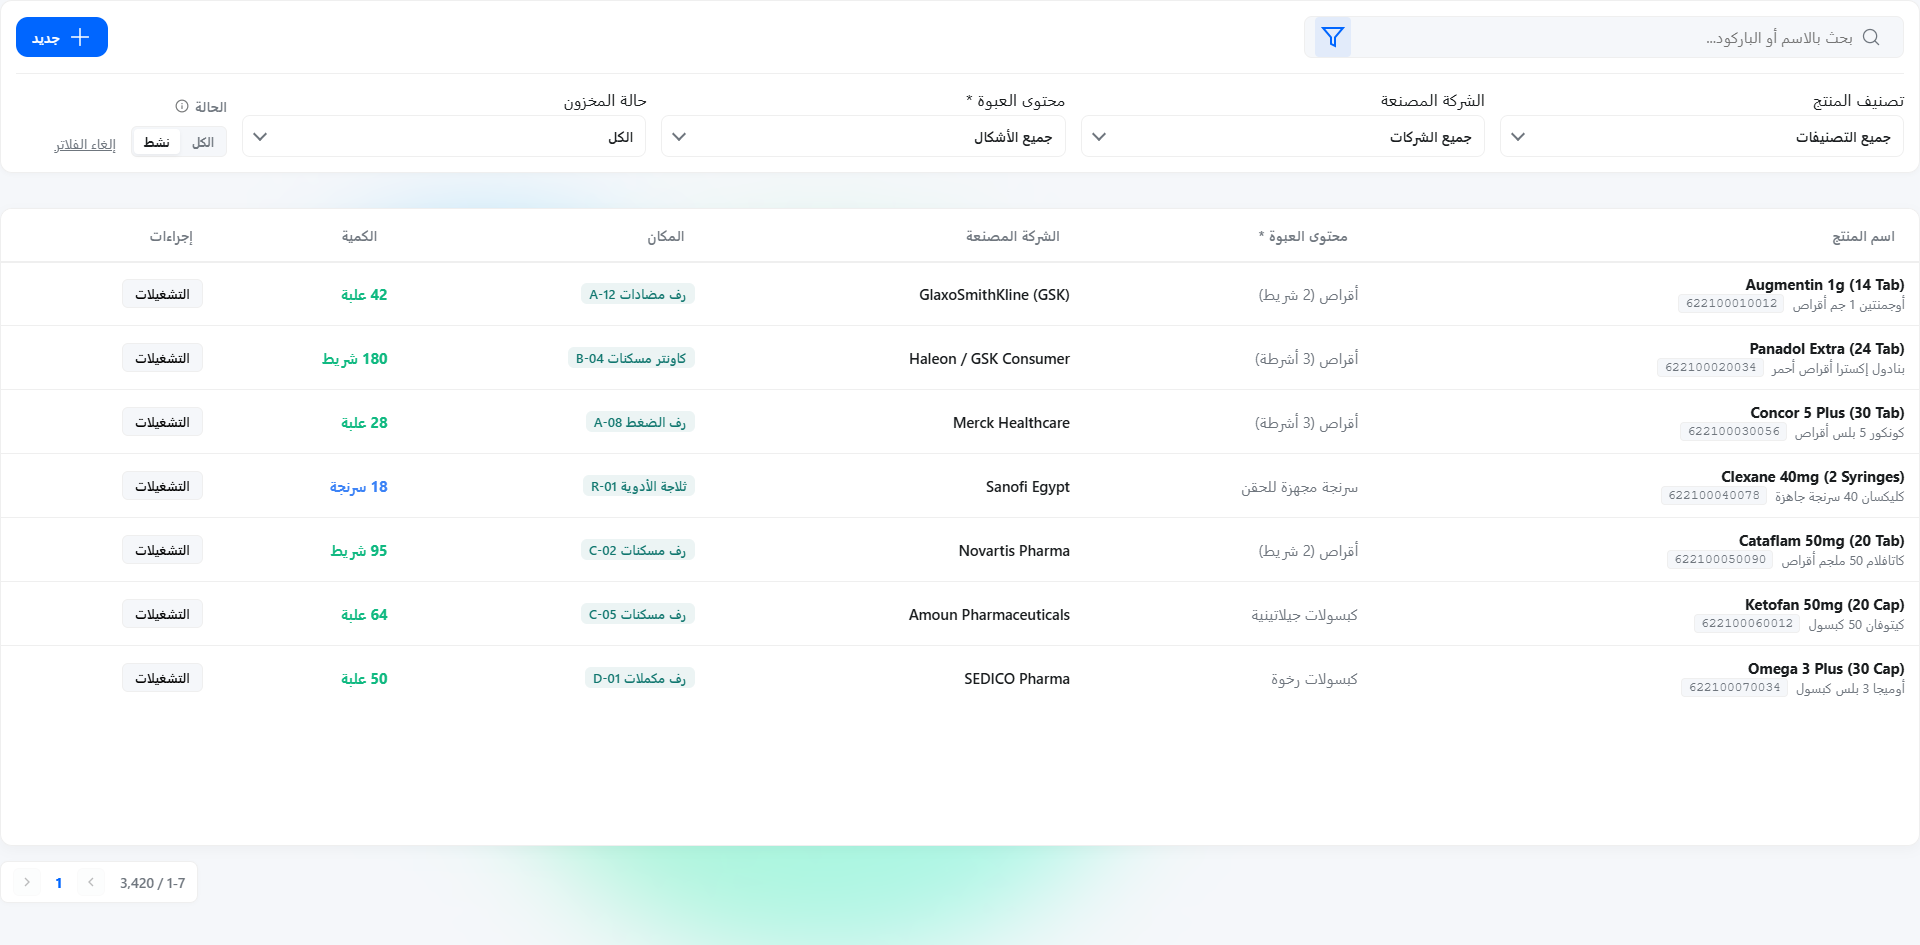
Task: Click product name Cataflam 50mg (20 Tab)
Action: [x=1821, y=541]
